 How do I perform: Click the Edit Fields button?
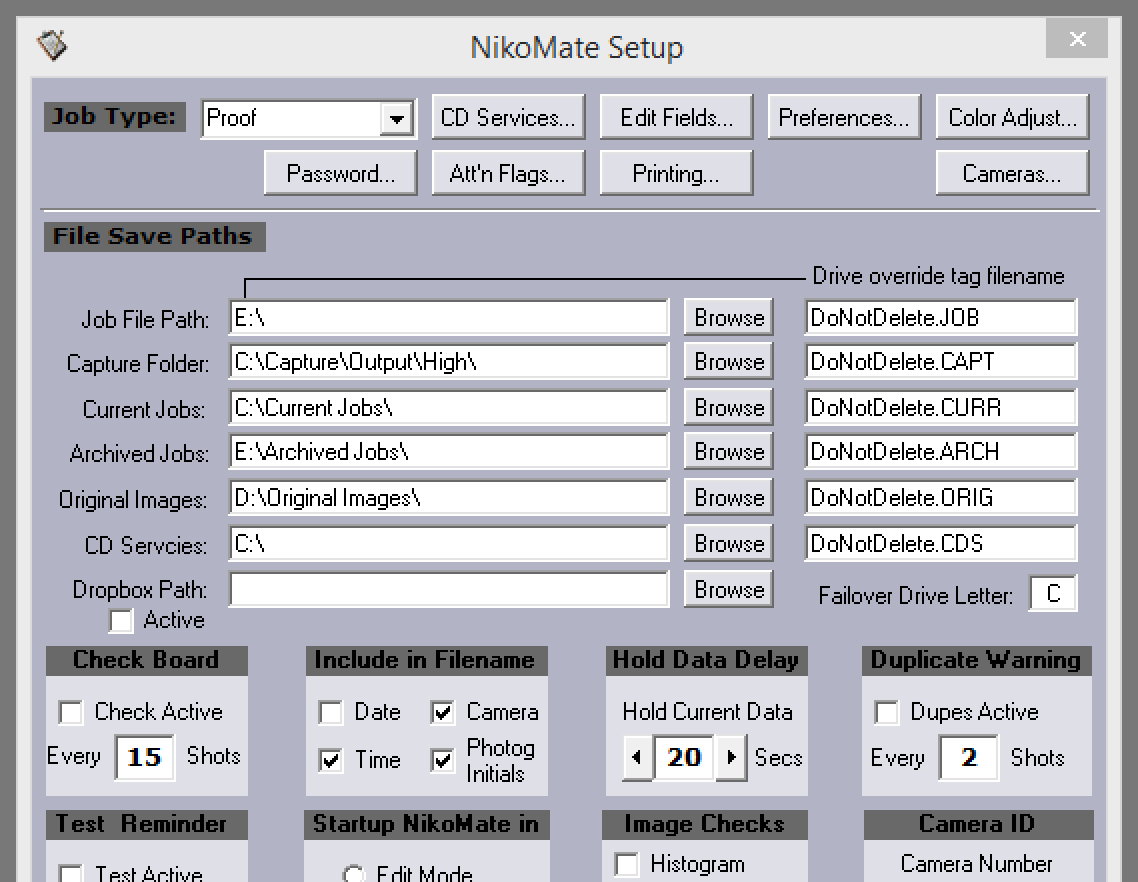point(676,118)
